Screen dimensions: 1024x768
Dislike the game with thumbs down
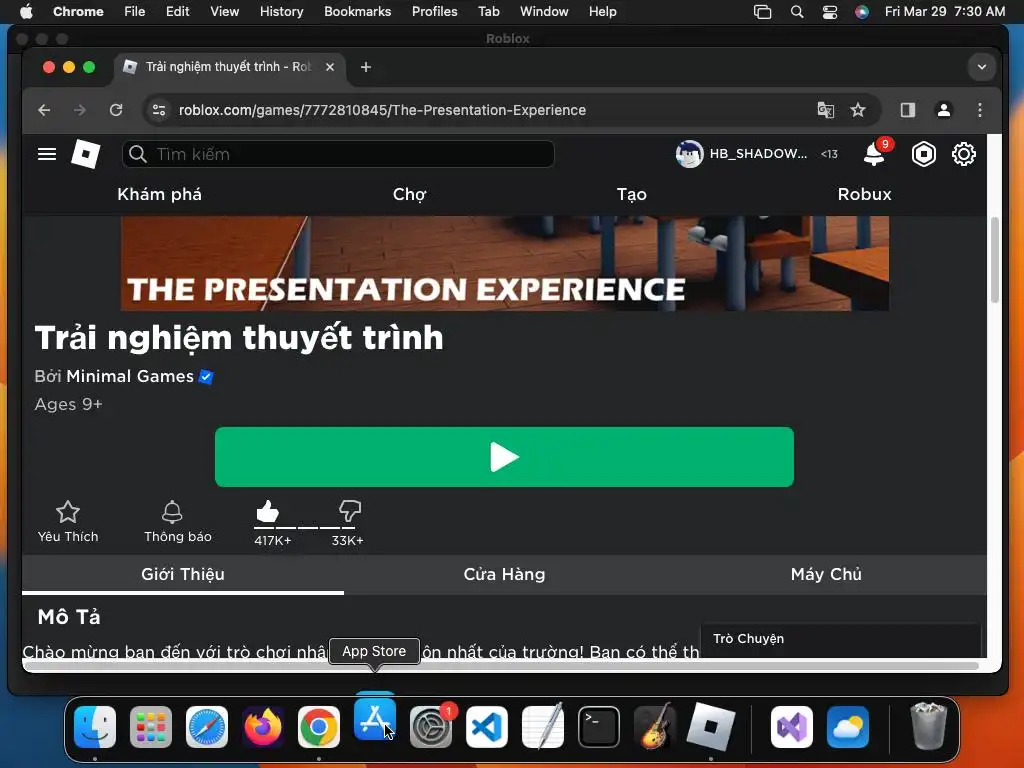click(x=350, y=511)
